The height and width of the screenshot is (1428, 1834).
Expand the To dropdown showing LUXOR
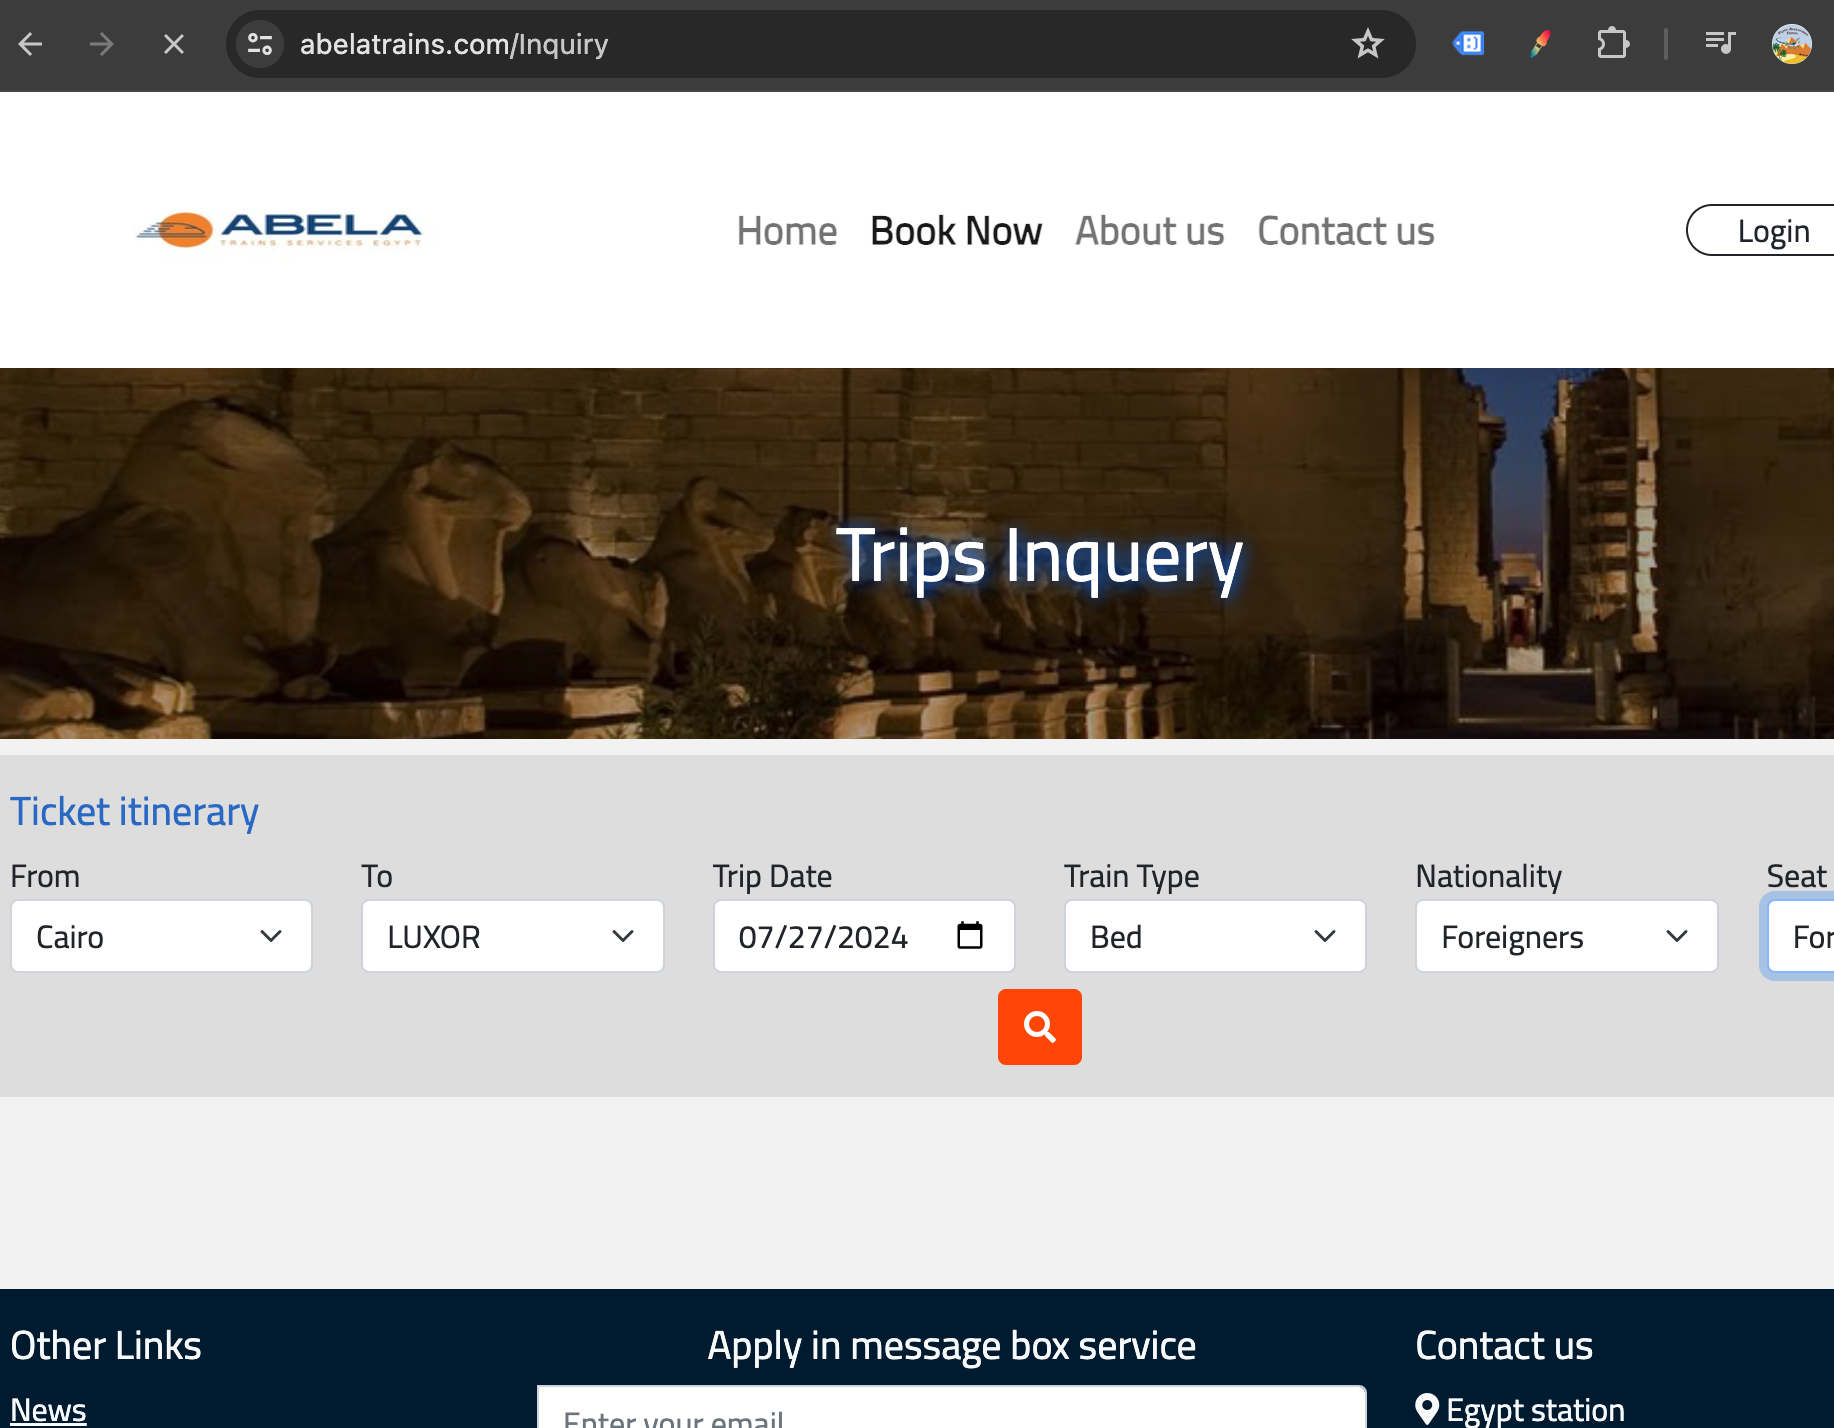512,936
